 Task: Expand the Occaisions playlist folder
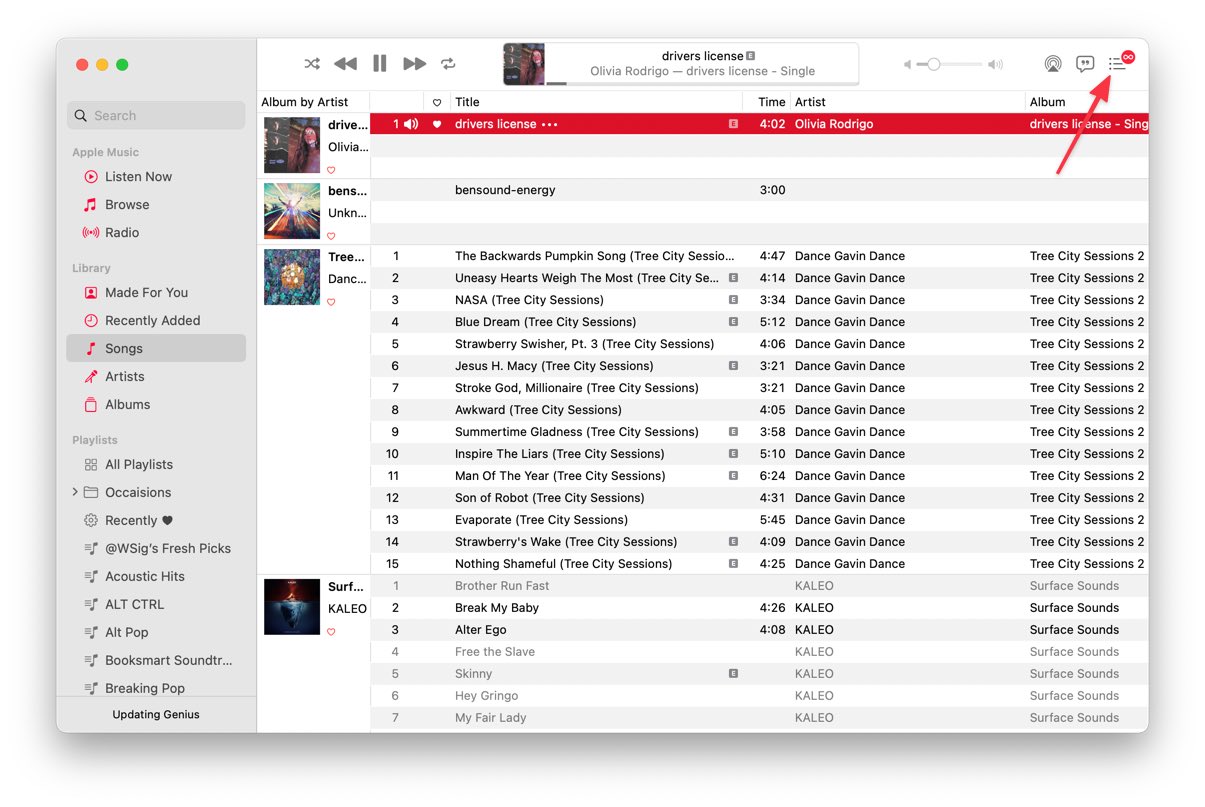click(x=75, y=492)
